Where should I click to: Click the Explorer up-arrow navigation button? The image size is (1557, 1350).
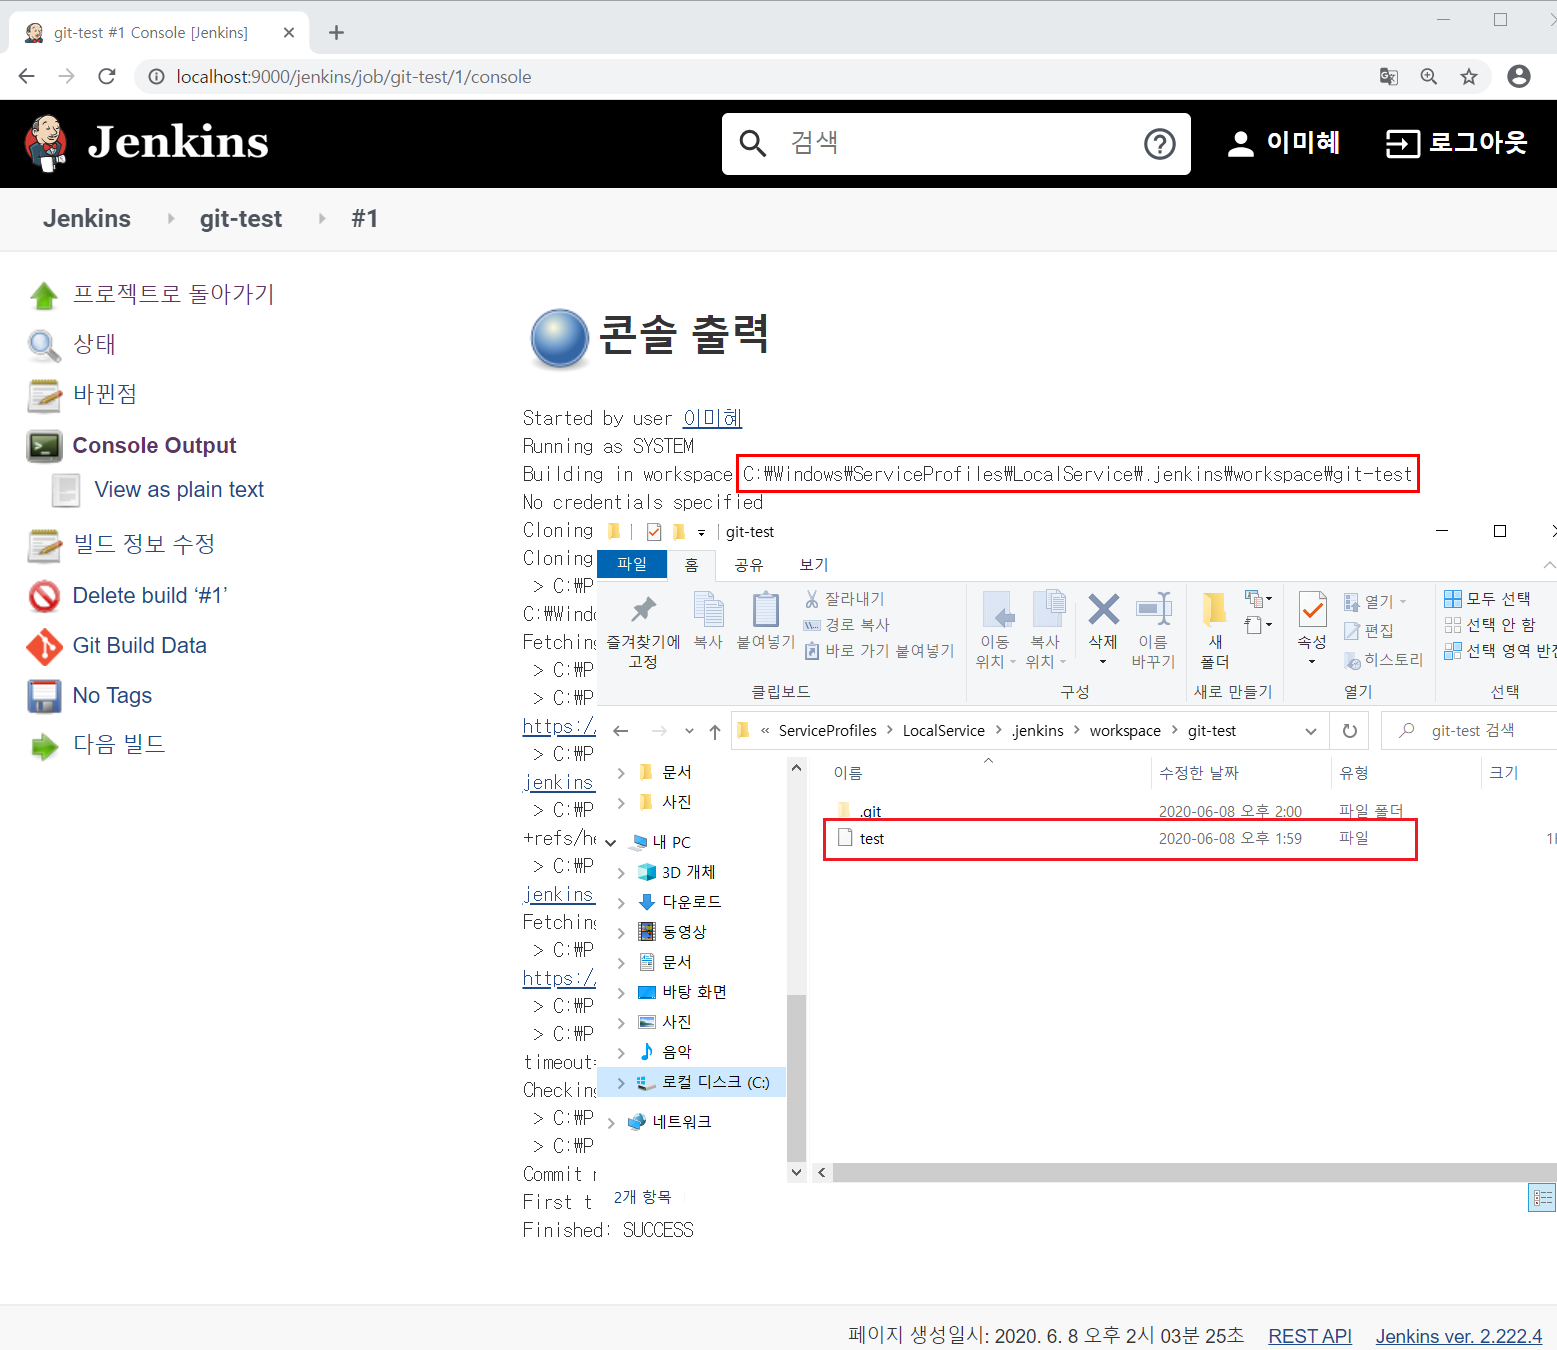715,731
